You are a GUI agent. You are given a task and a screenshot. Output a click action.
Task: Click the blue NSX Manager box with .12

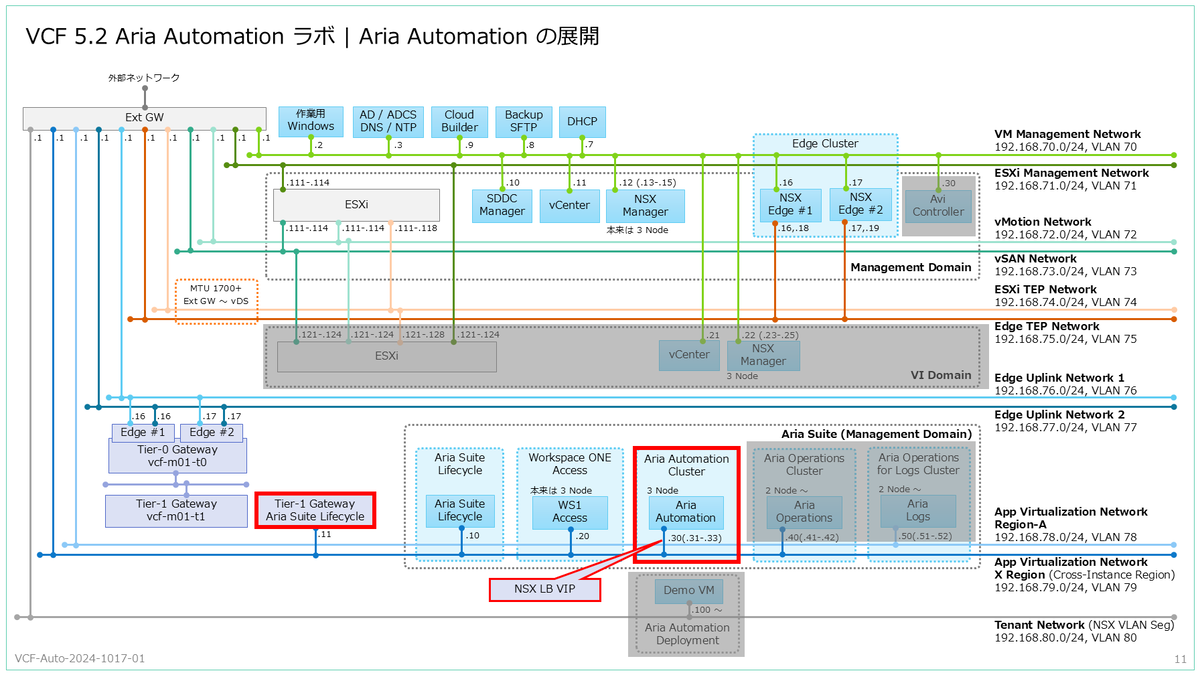645,205
